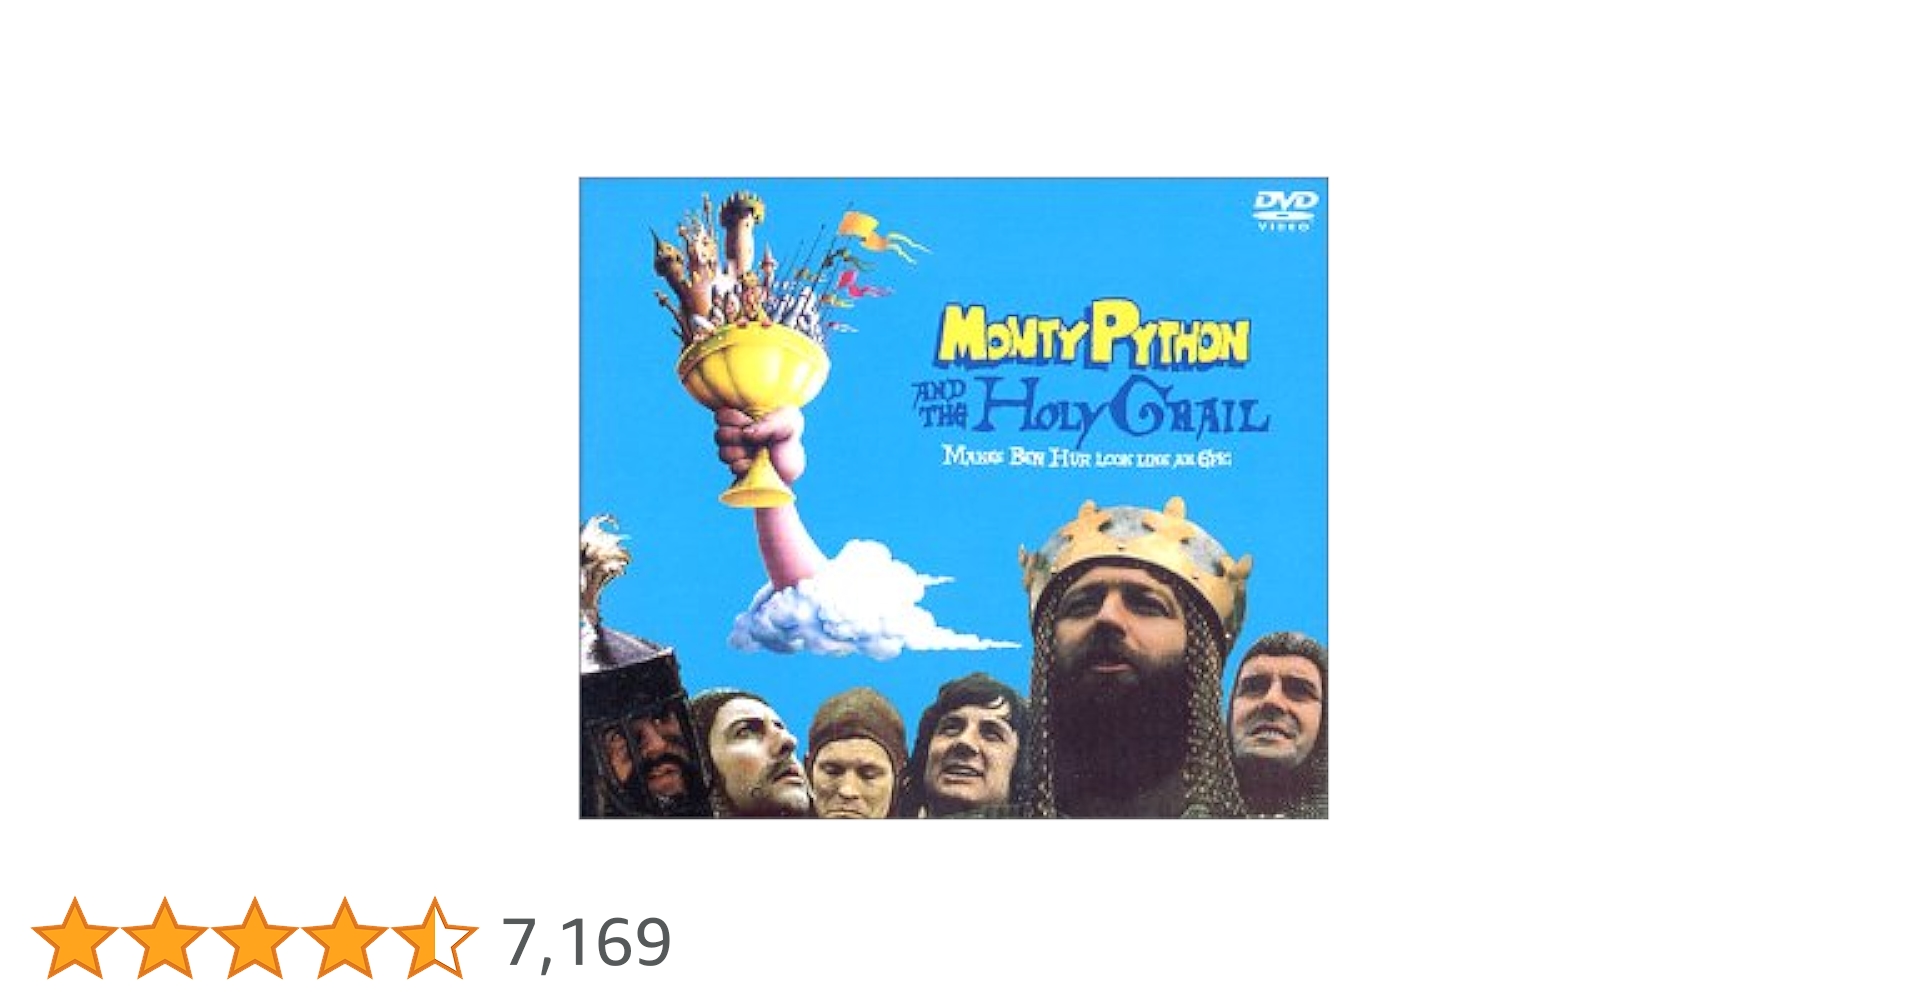Open the Monty Python DVD cover image
Image resolution: width=1910 pixels, height=1000 pixels.
[x=953, y=498]
